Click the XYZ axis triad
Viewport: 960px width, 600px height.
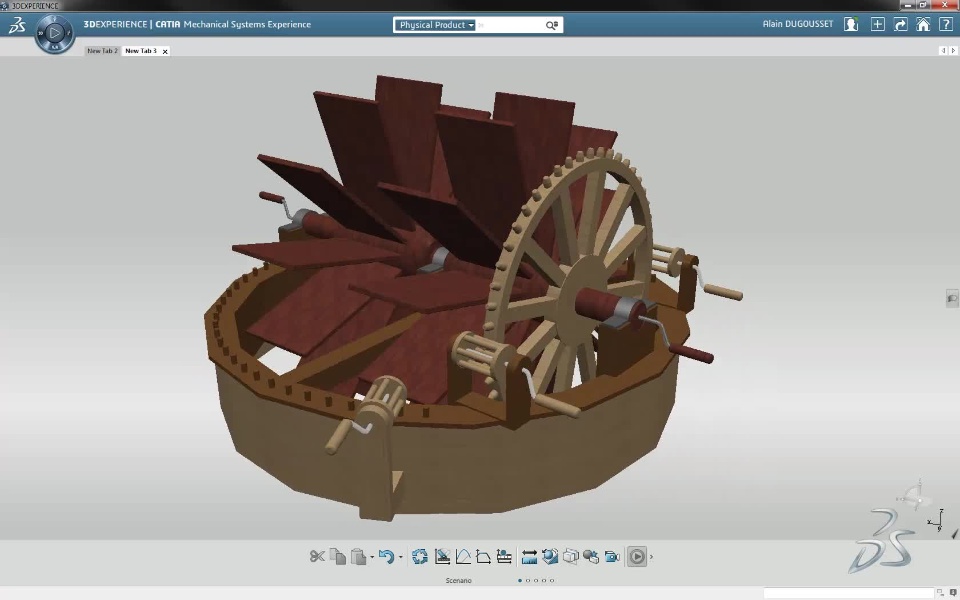[937, 520]
